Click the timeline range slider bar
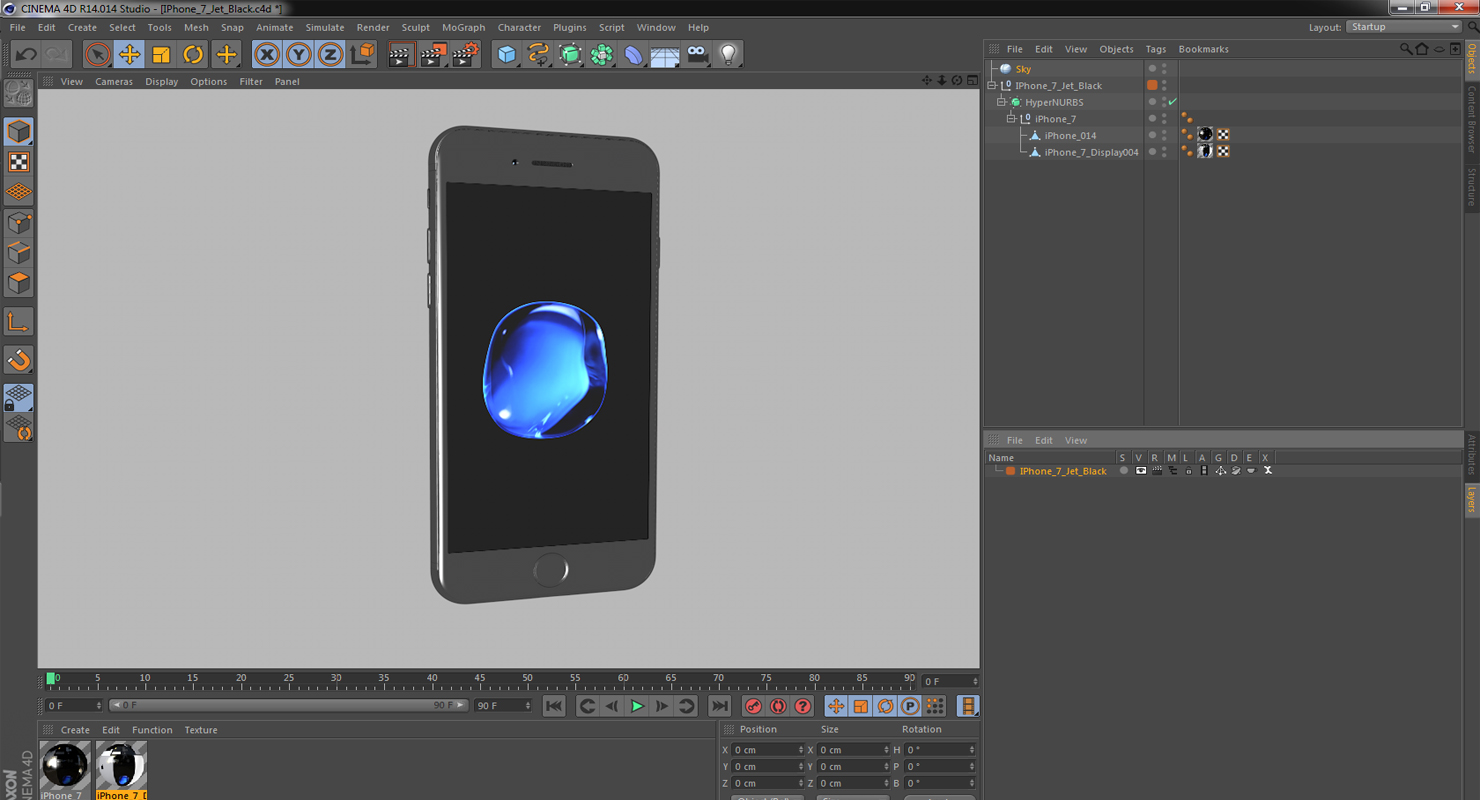Image resolution: width=1480 pixels, height=800 pixels. (x=288, y=706)
